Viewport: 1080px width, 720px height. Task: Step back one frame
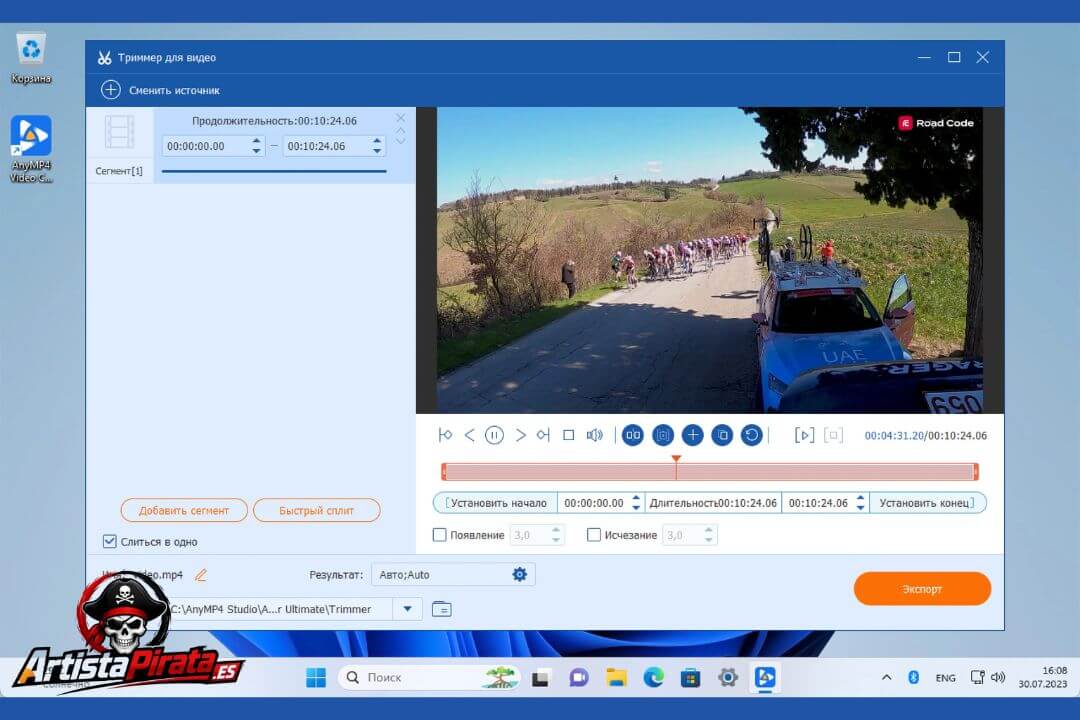pyautogui.click(x=470, y=435)
